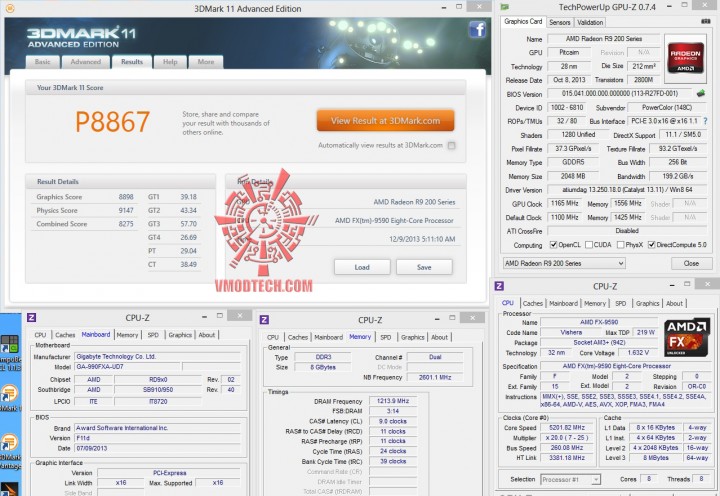Click the Manufacturer field Gigabyte Technology Co. Ltd.

[x=157, y=356]
